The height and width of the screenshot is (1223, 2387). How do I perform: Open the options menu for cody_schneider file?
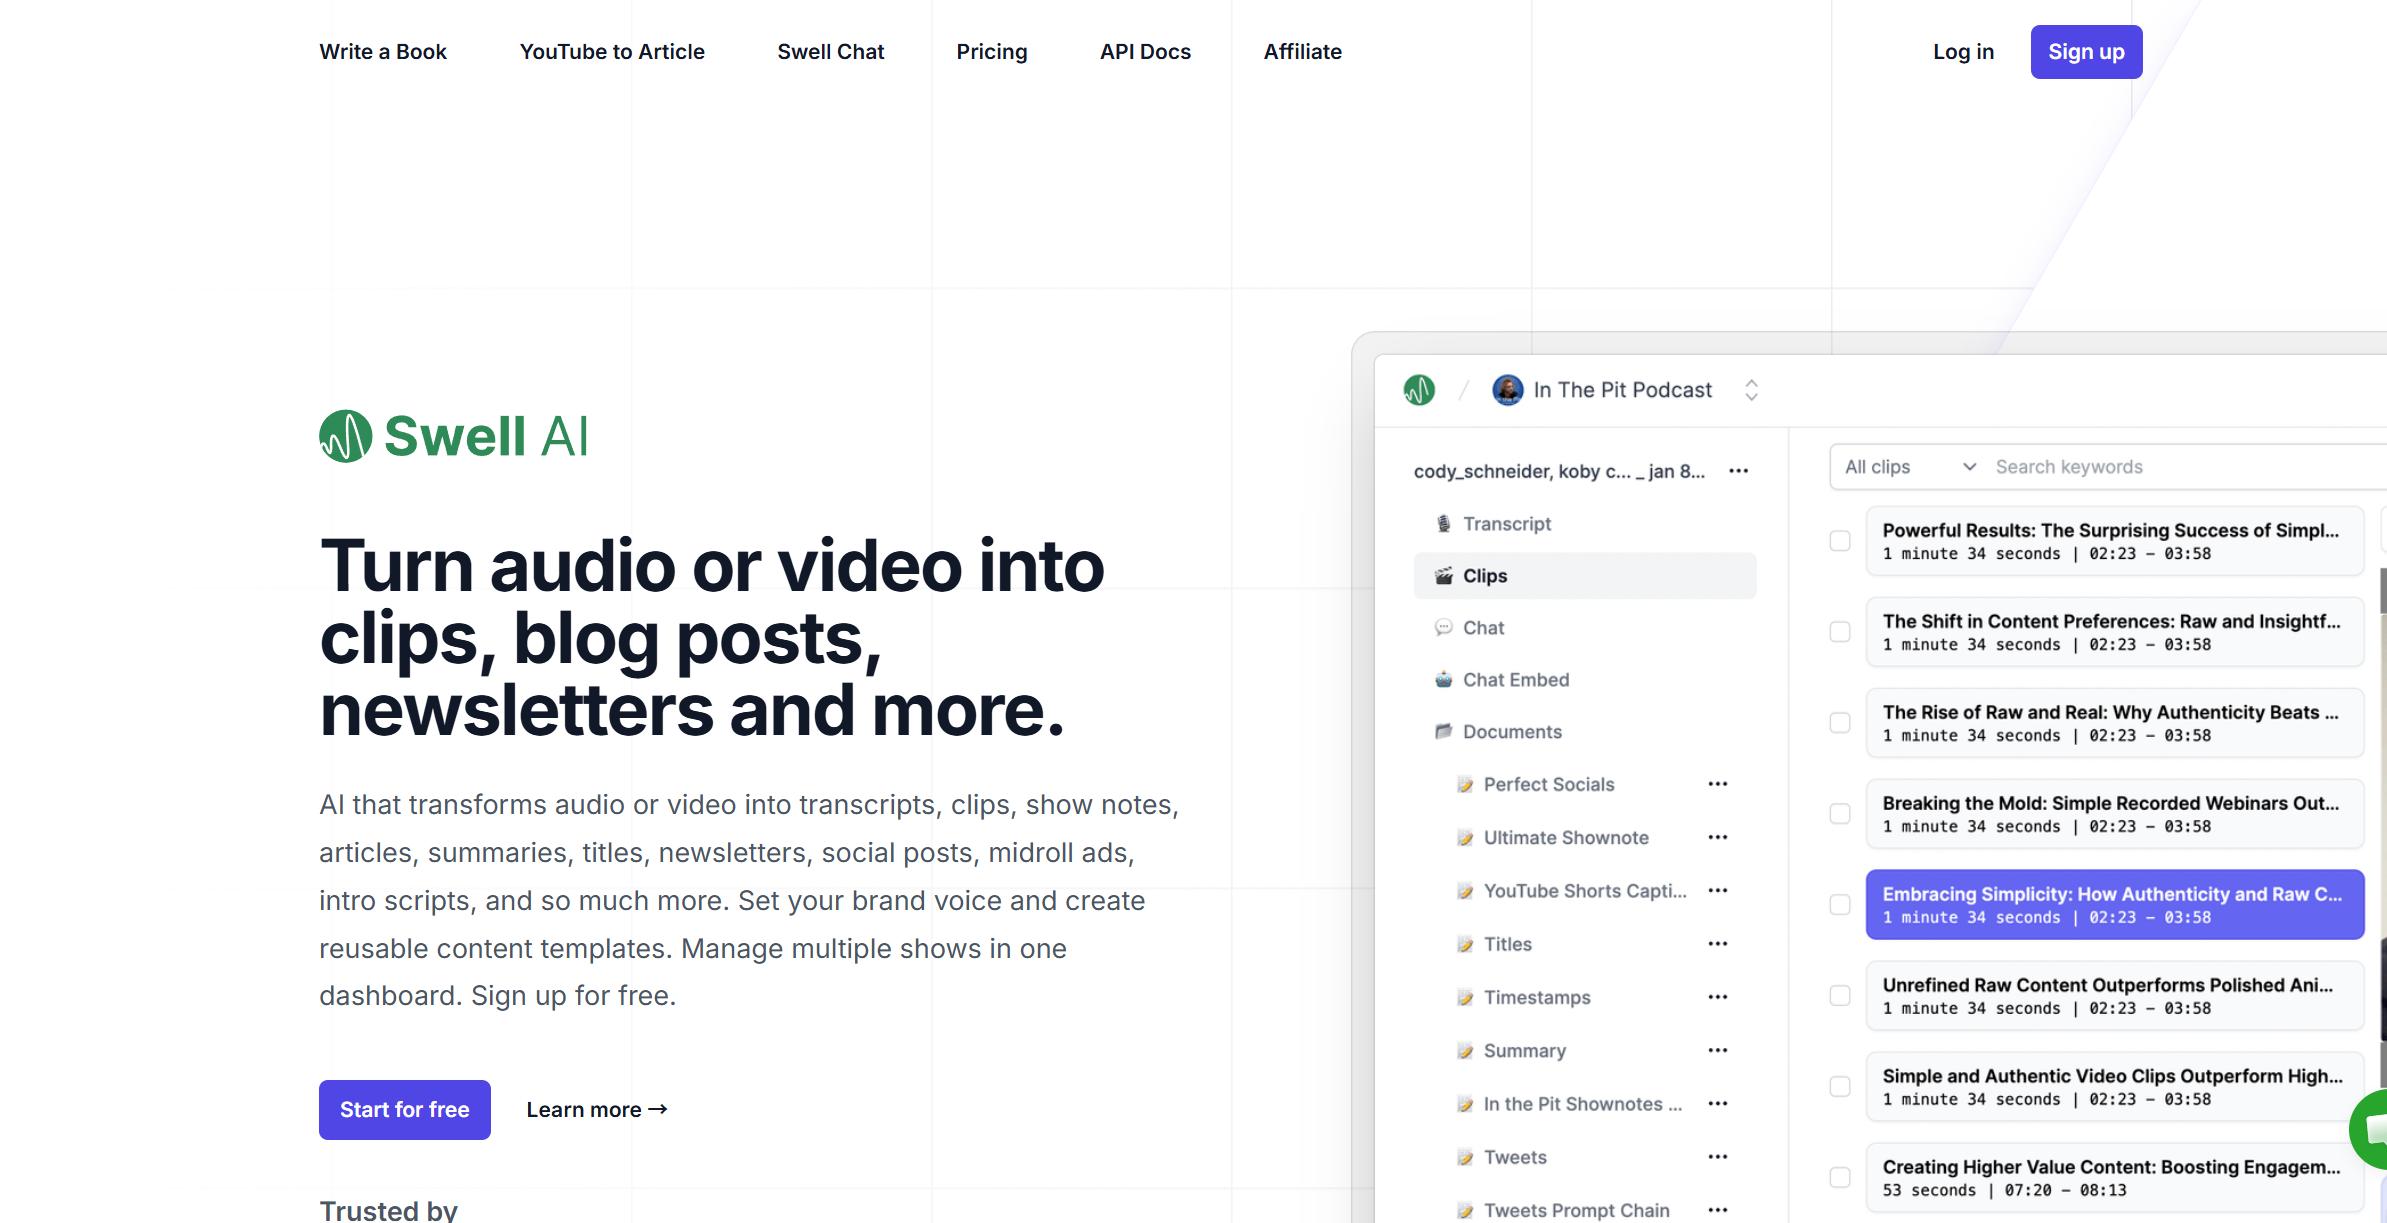click(1739, 471)
